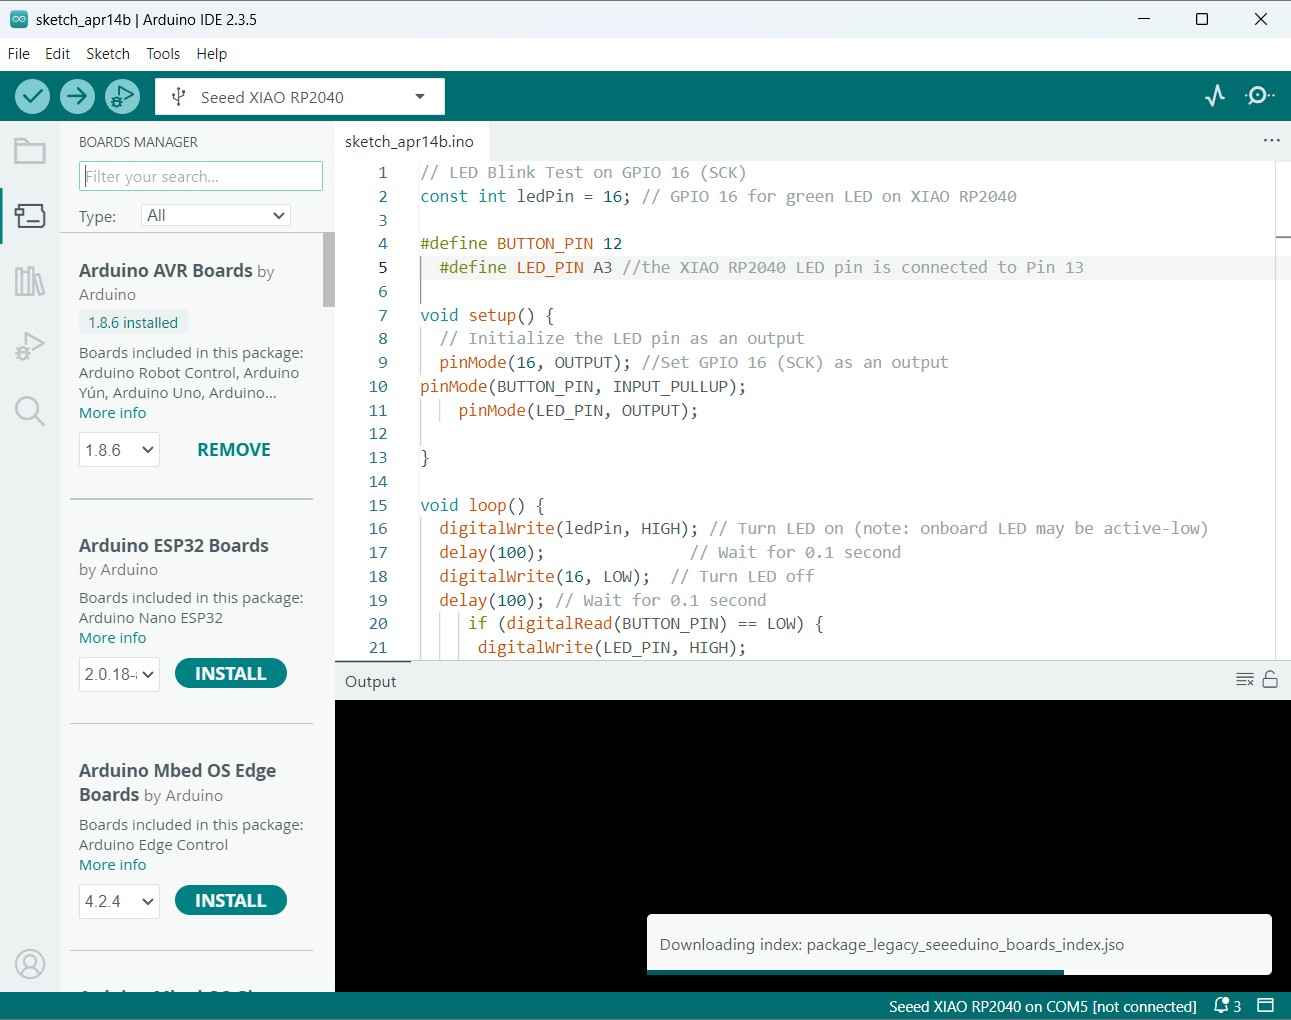The height and width of the screenshot is (1020, 1291).
Task: Open the account profile icon
Action: click(30, 964)
